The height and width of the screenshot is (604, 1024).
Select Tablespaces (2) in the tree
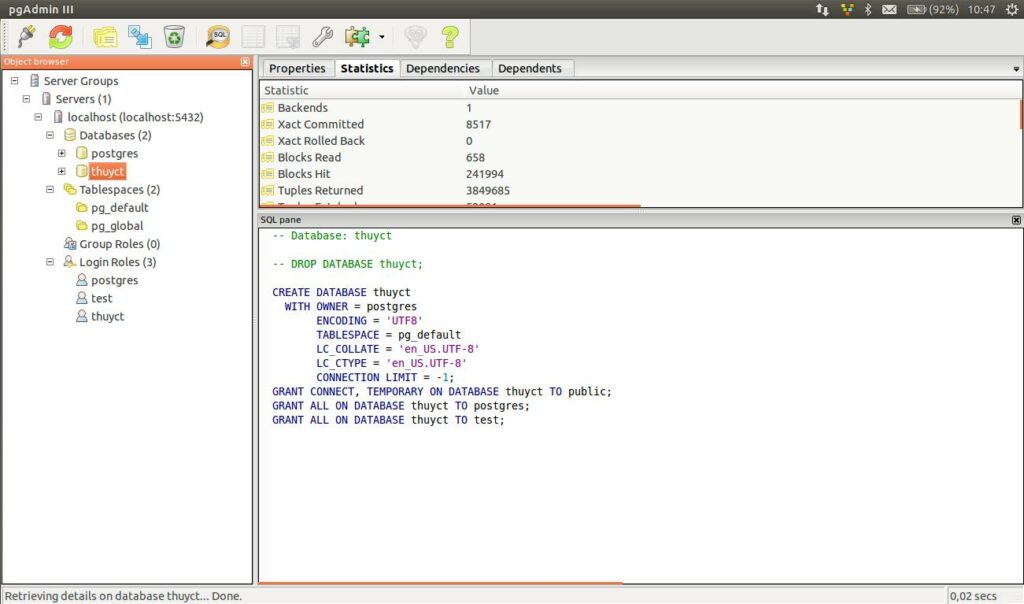coord(120,189)
